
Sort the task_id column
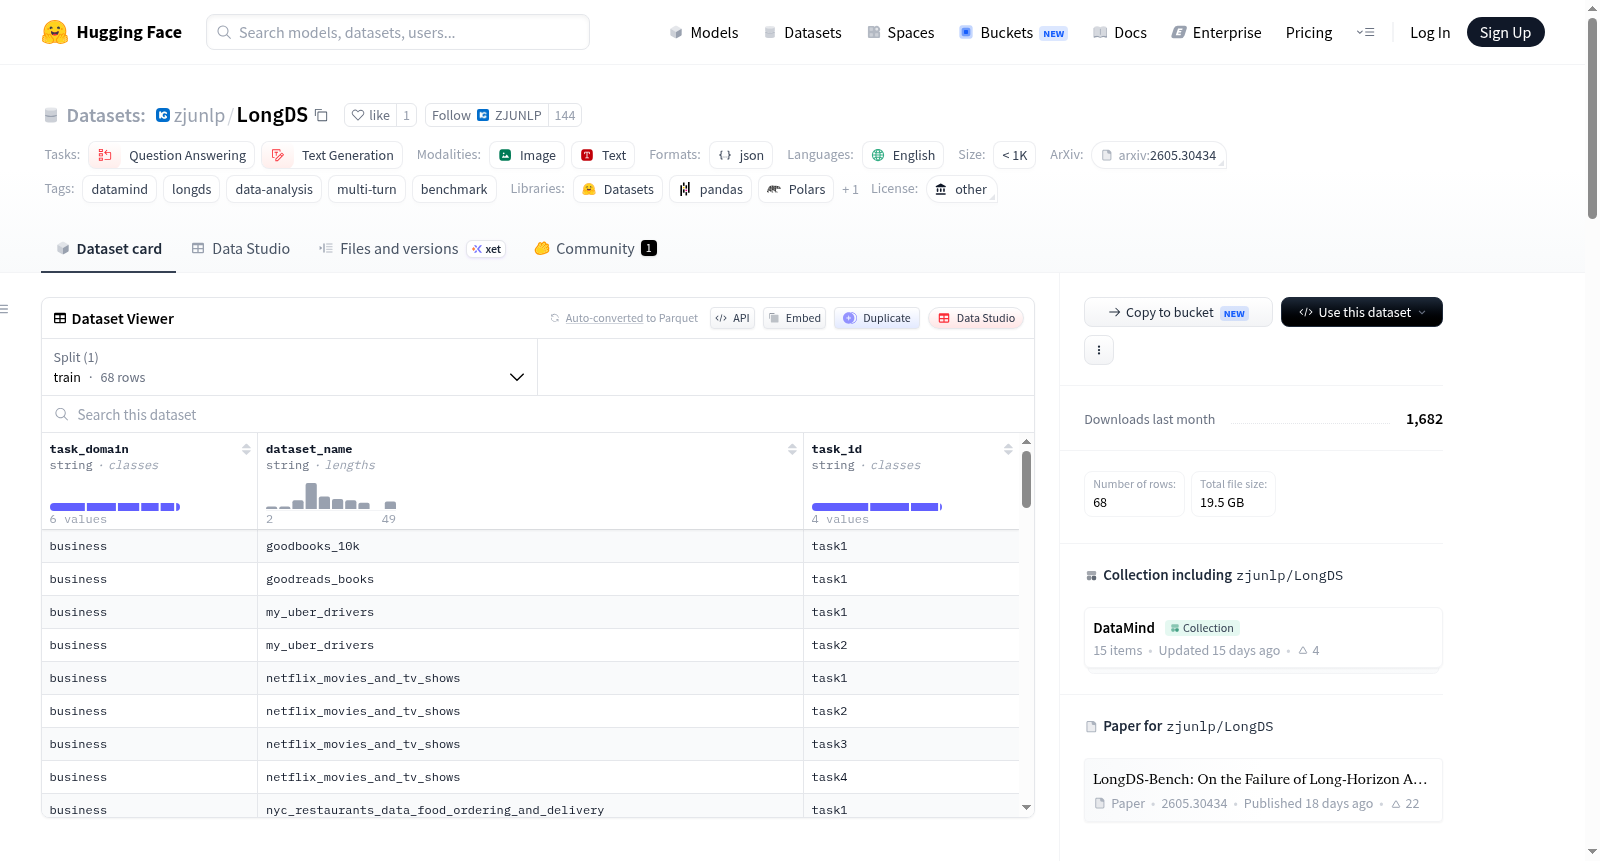1008,449
